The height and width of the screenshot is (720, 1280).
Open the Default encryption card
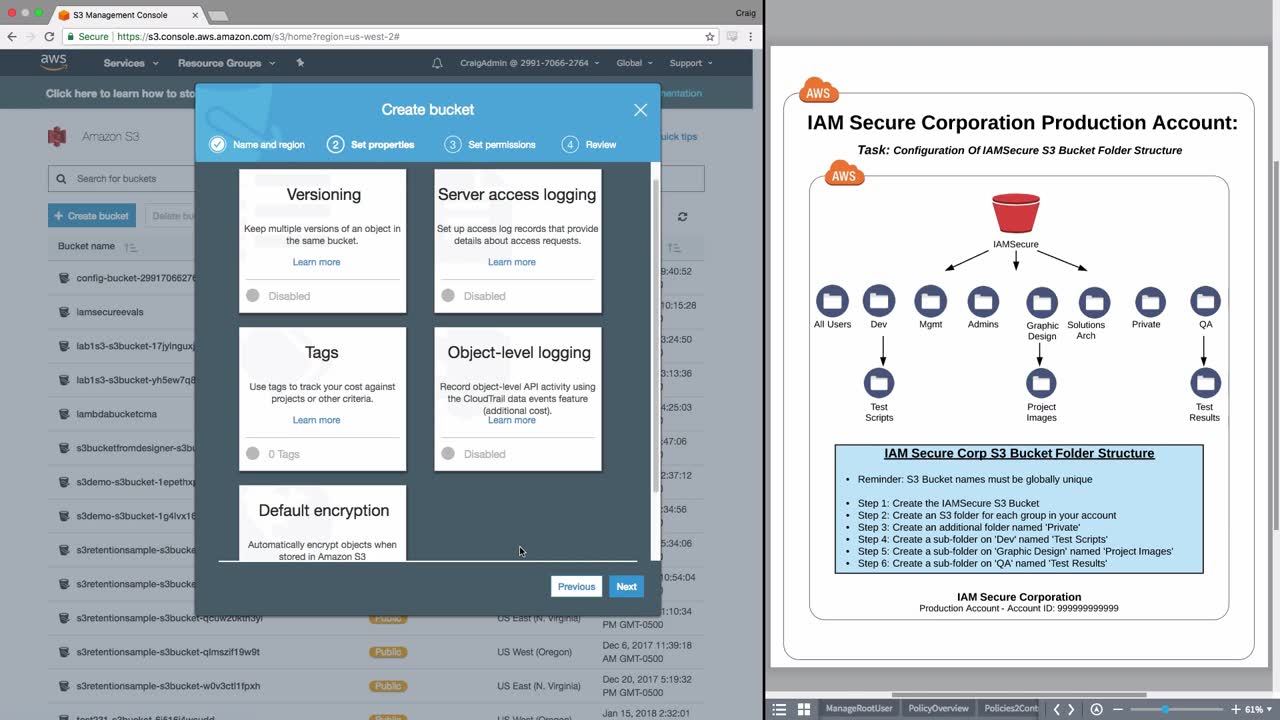(323, 523)
